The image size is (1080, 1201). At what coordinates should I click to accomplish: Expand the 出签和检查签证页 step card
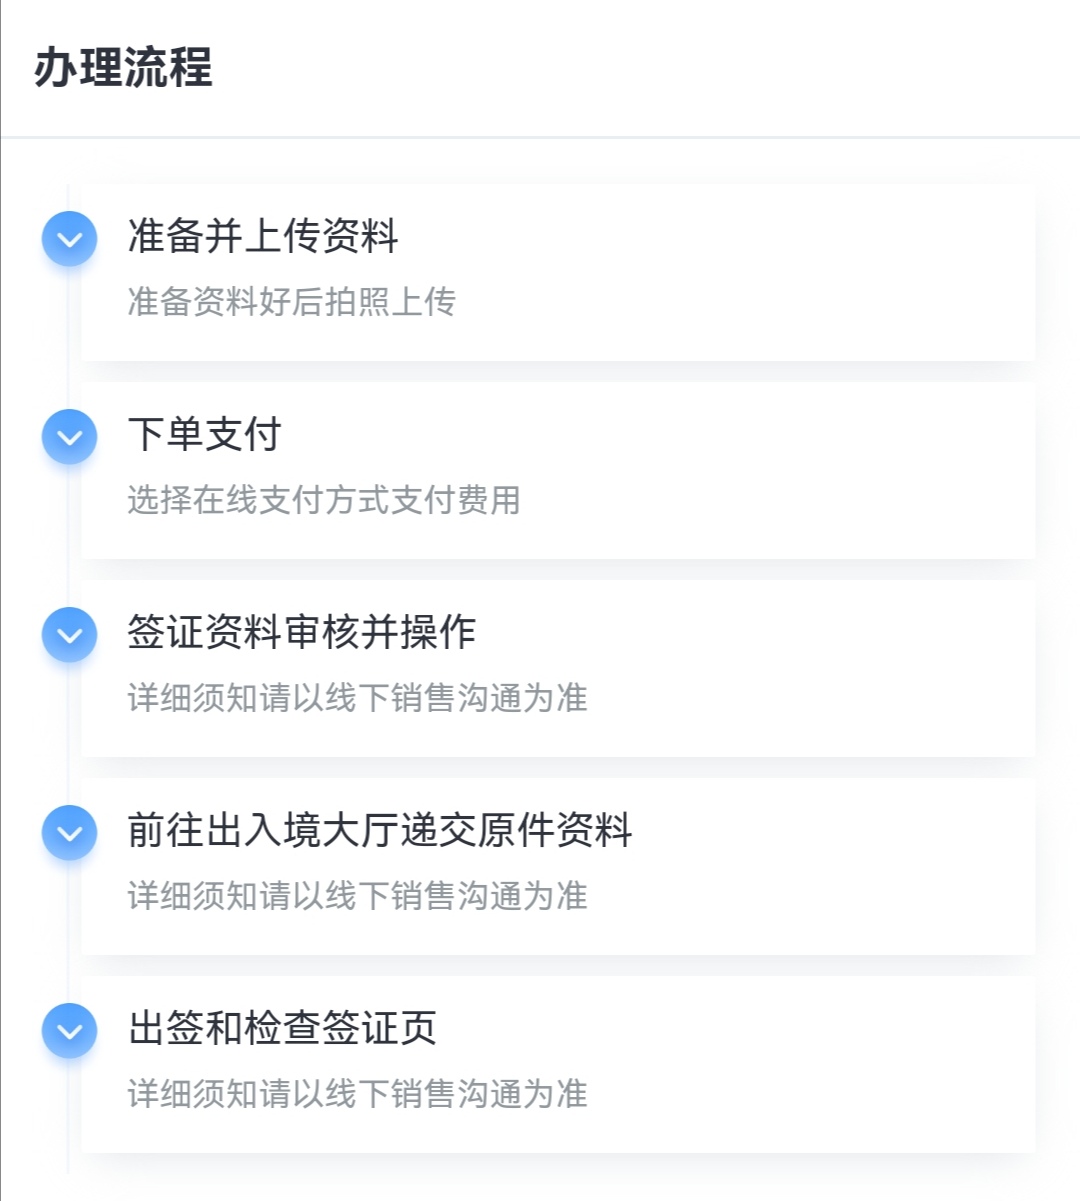tap(558, 1064)
